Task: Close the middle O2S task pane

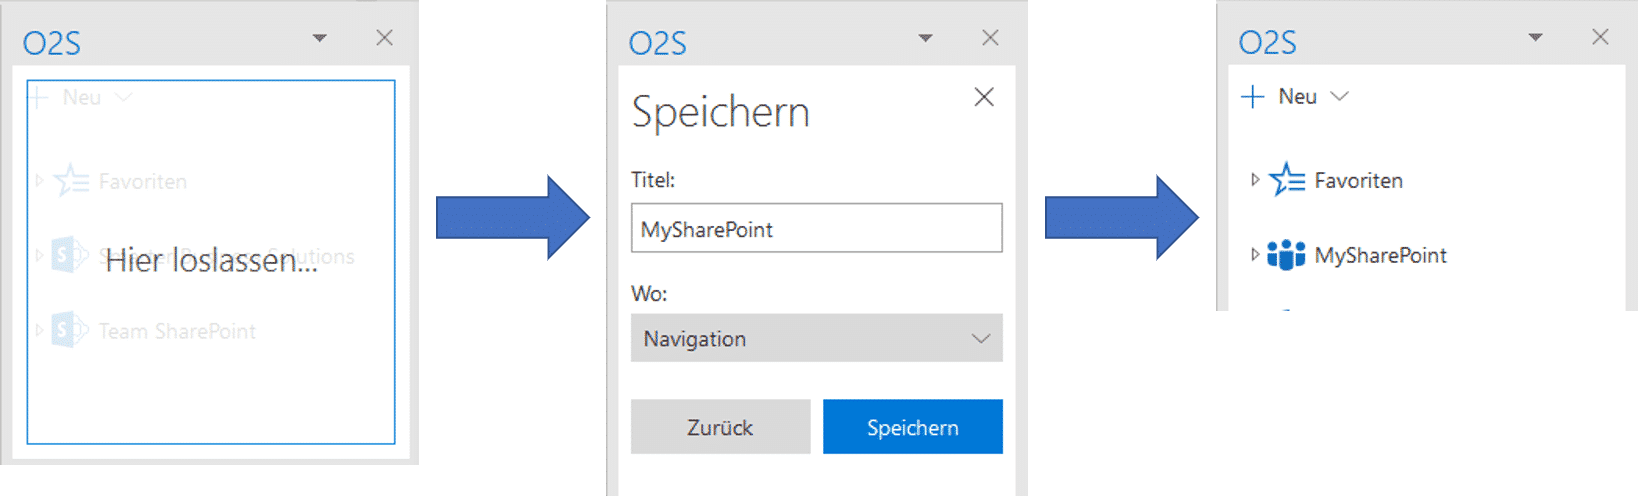Action: (x=990, y=38)
